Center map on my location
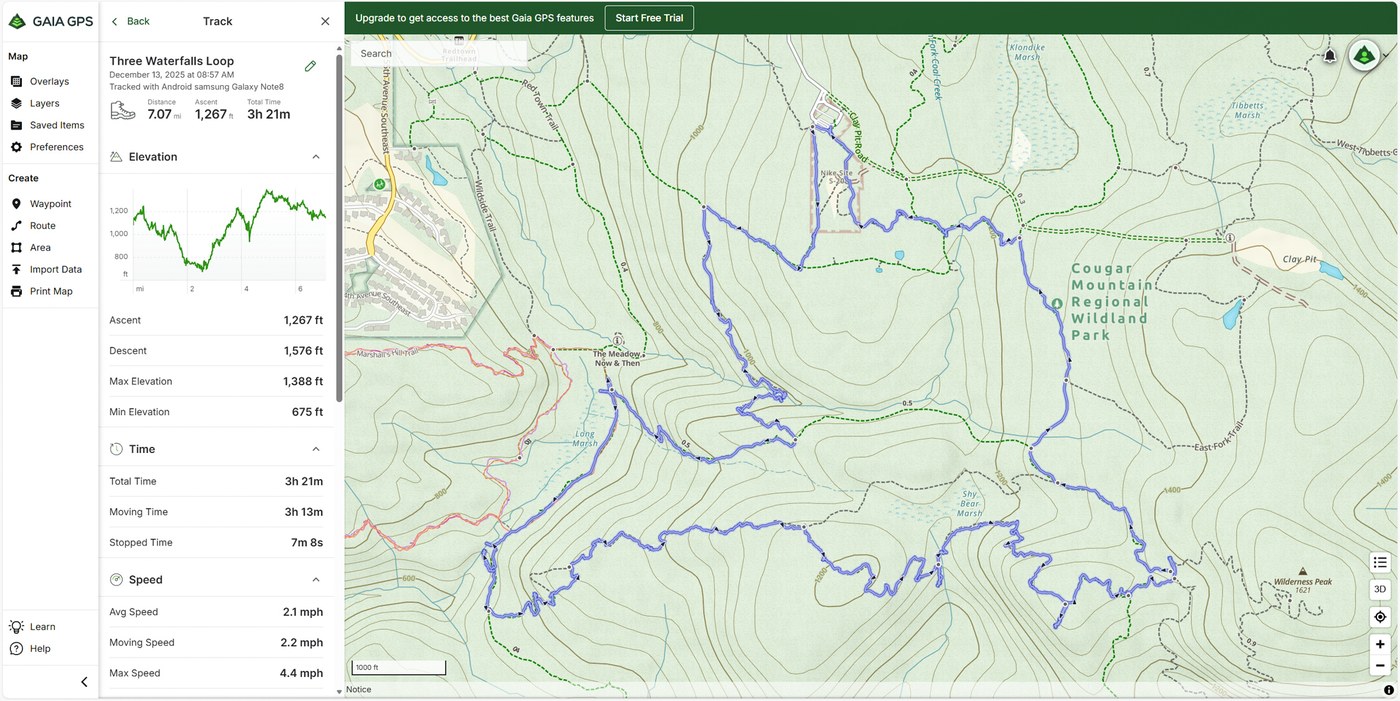1400x701 pixels. click(x=1380, y=617)
